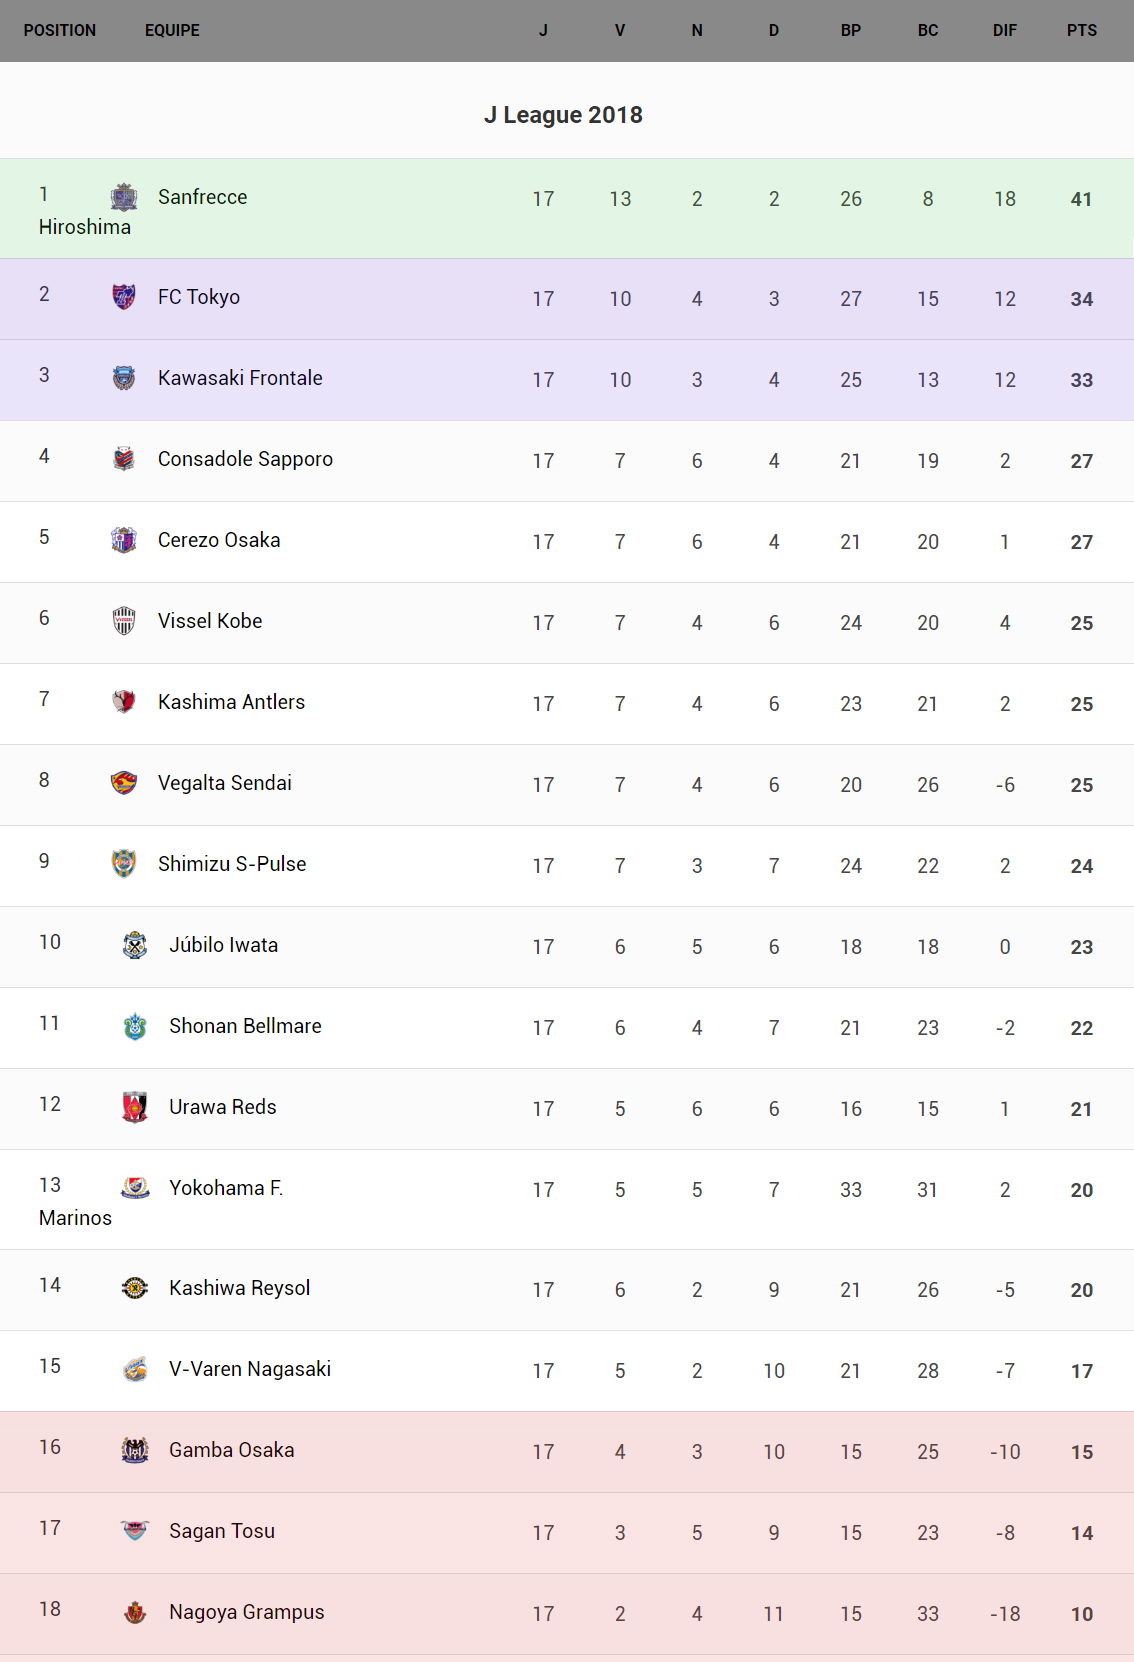Viewport: 1134px width, 1662px height.
Task: Select the Shimizu S-Pulse team name
Action: (232, 864)
